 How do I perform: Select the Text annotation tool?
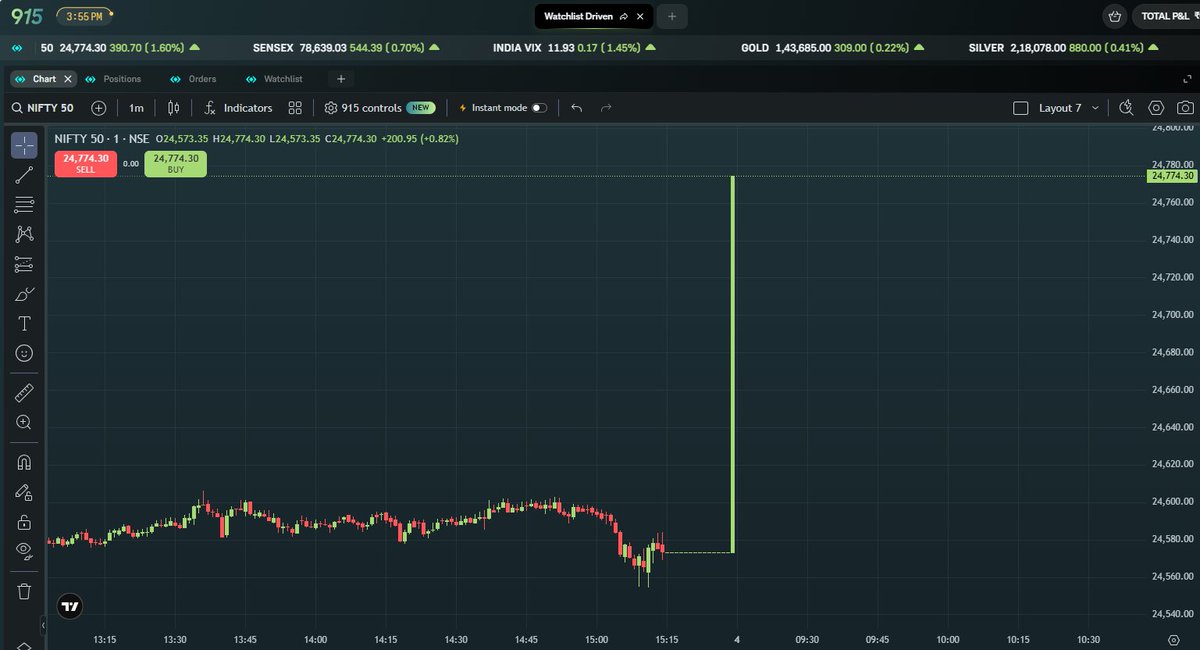pos(25,324)
